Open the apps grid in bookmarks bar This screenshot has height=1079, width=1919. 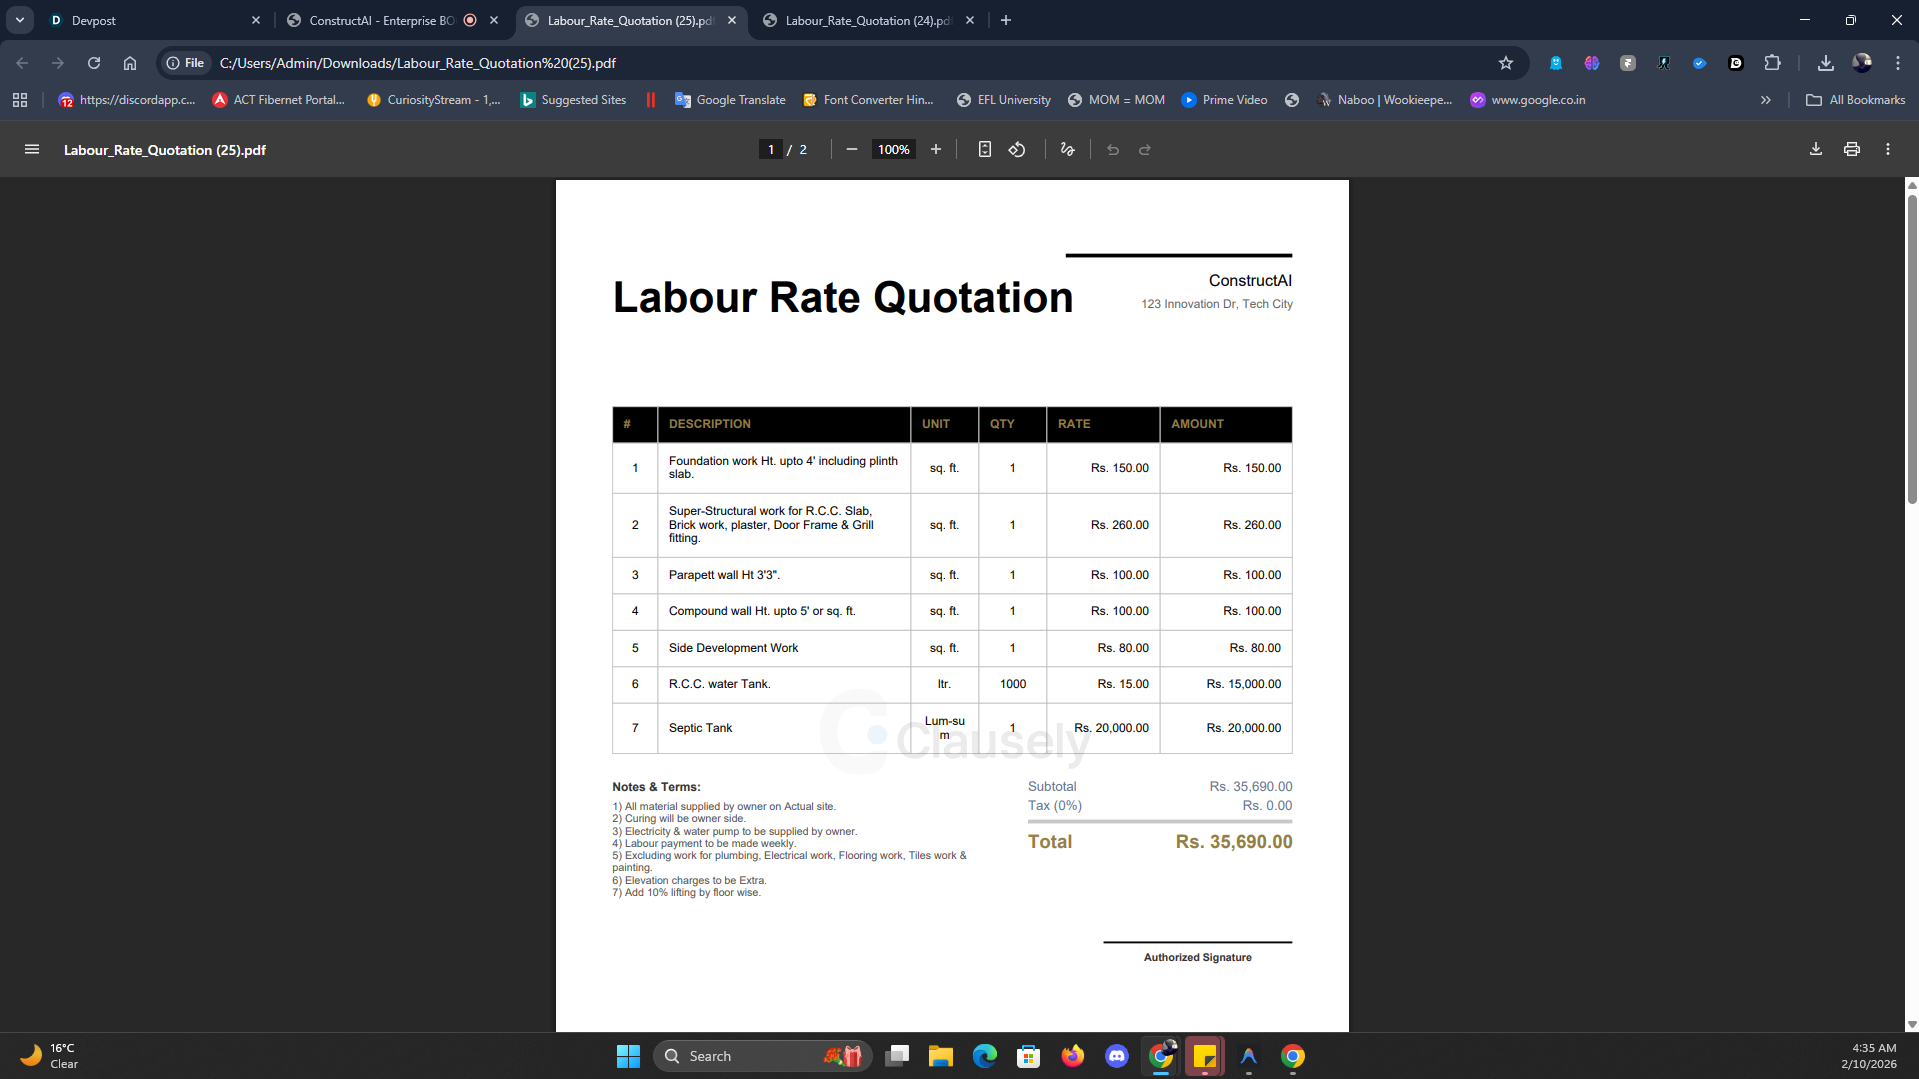(20, 100)
